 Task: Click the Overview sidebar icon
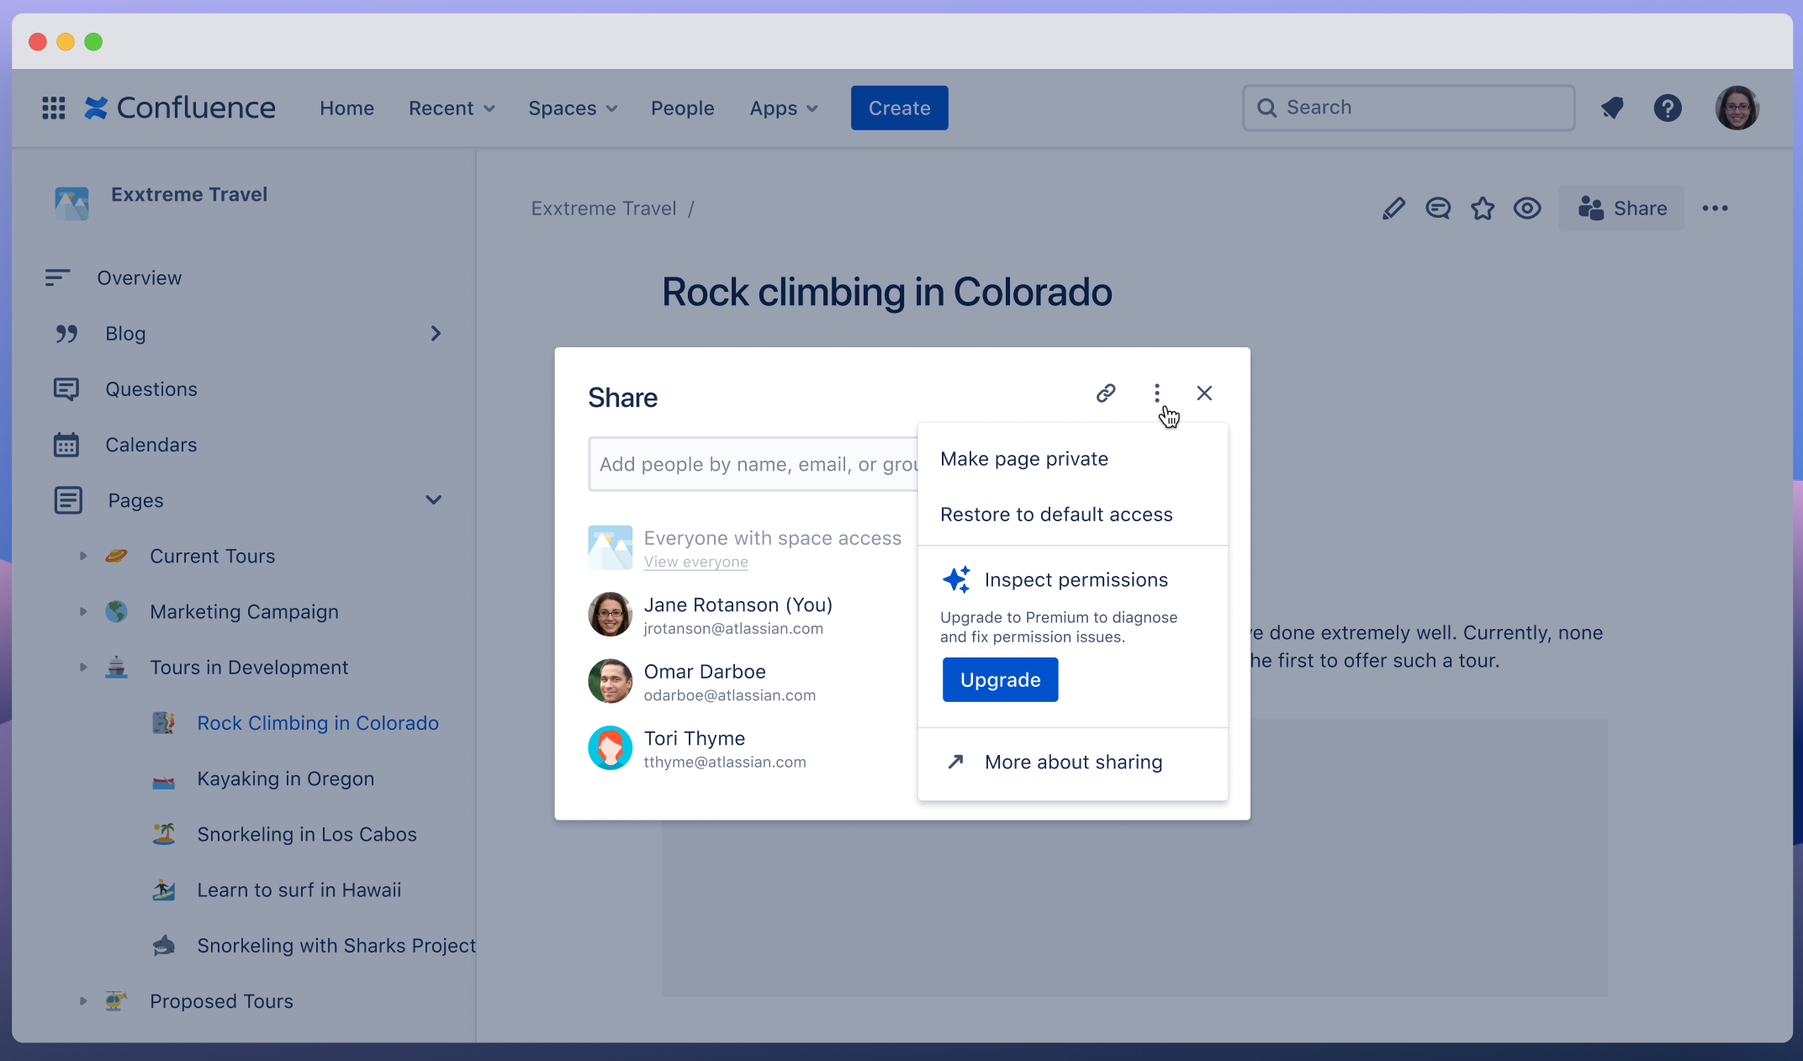point(57,277)
